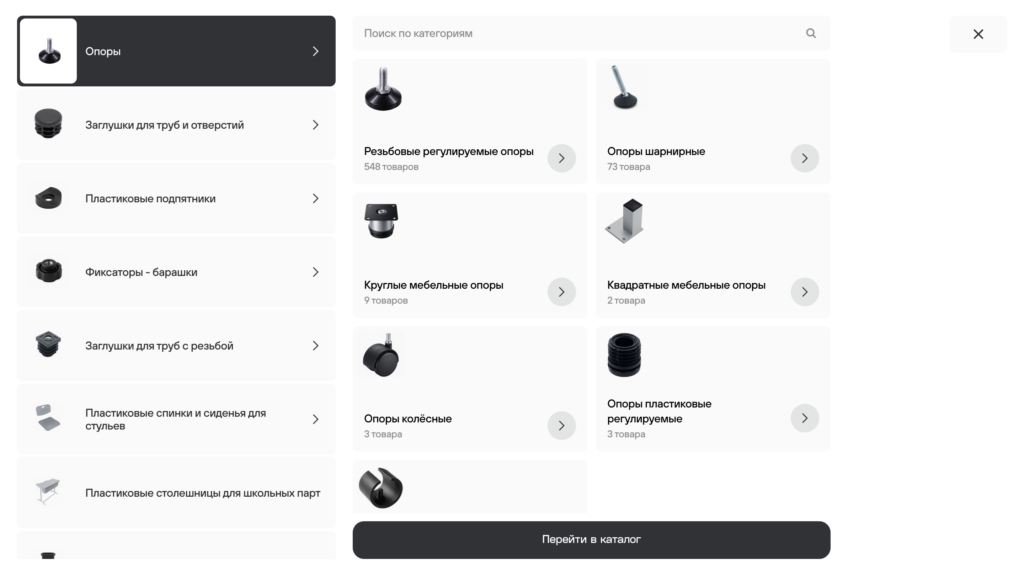Screen dimensions: 1024x576
Task: Close the category menu with X
Action: (978, 34)
